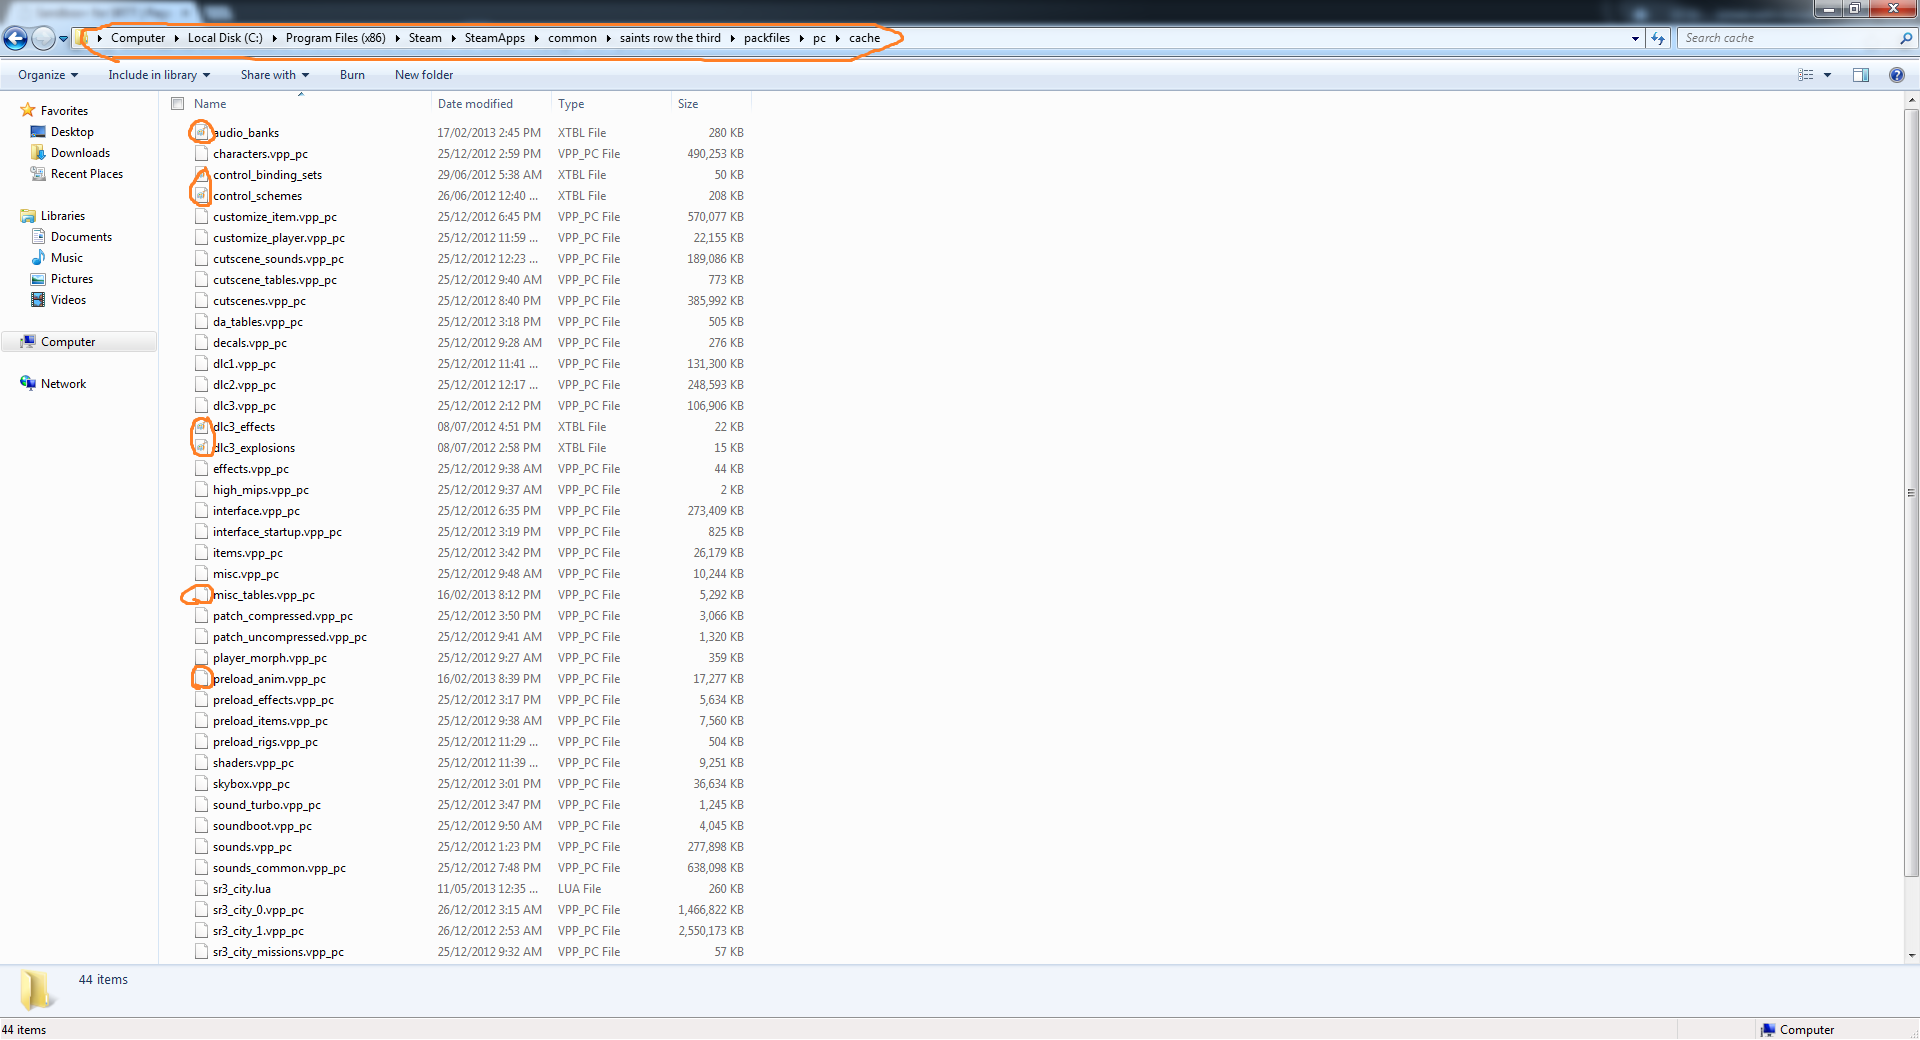Expand the arrow after common breadcrumb
The height and width of the screenshot is (1040, 1920).
(608, 38)
